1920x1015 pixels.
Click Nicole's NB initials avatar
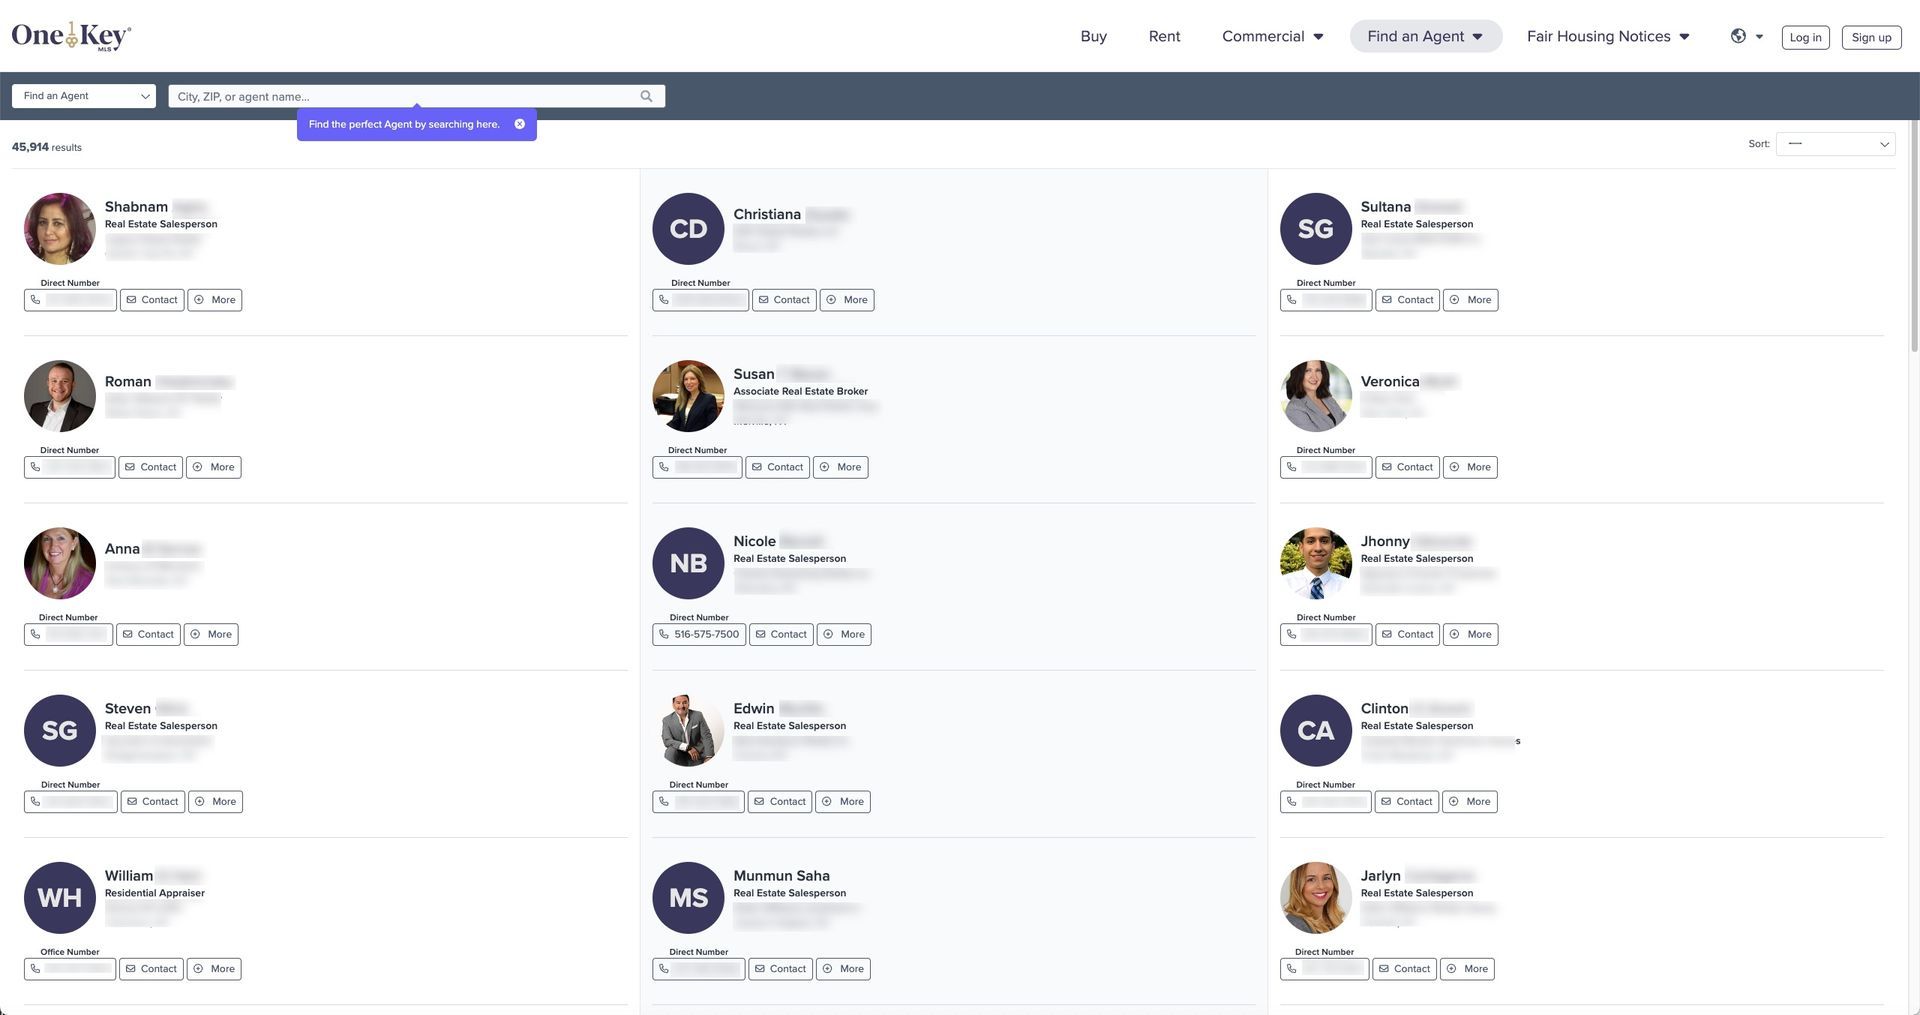(x=688, y=563)
